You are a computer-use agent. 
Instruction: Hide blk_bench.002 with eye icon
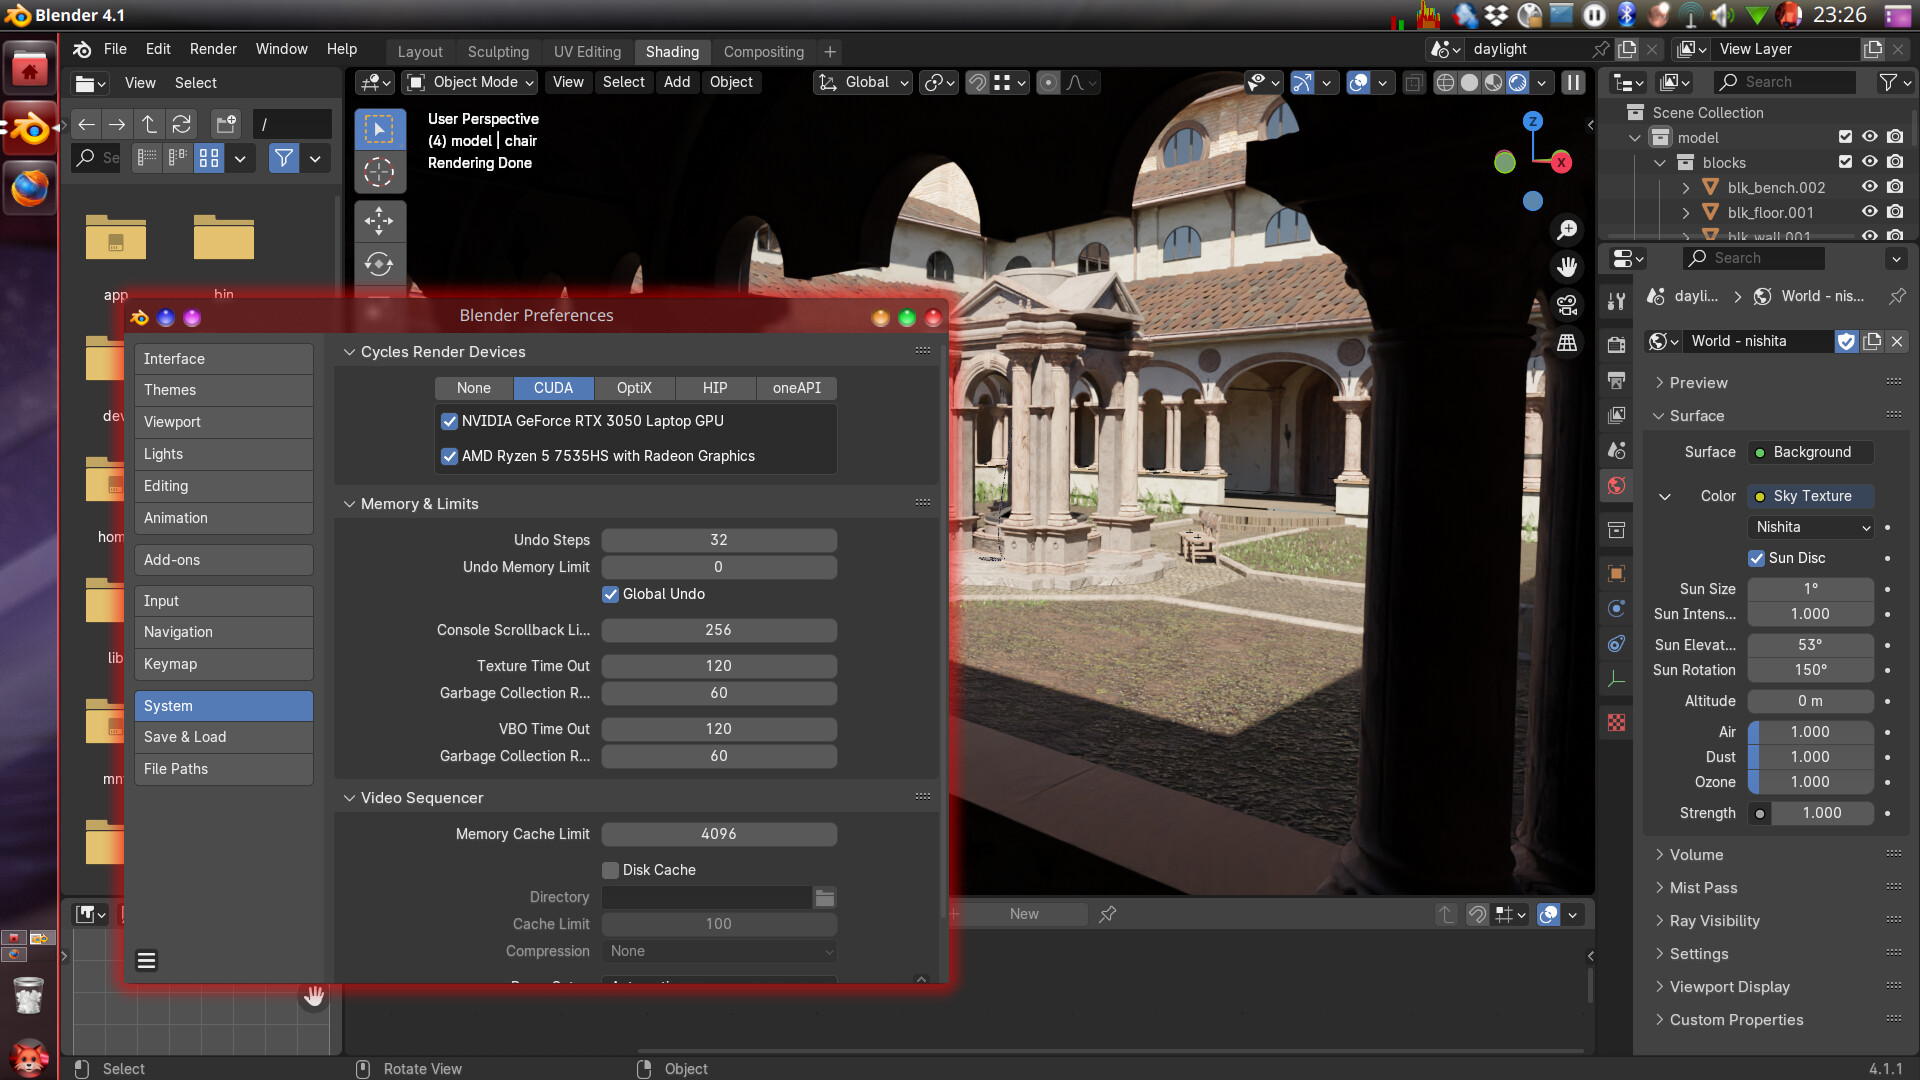tap(1869, 187)
